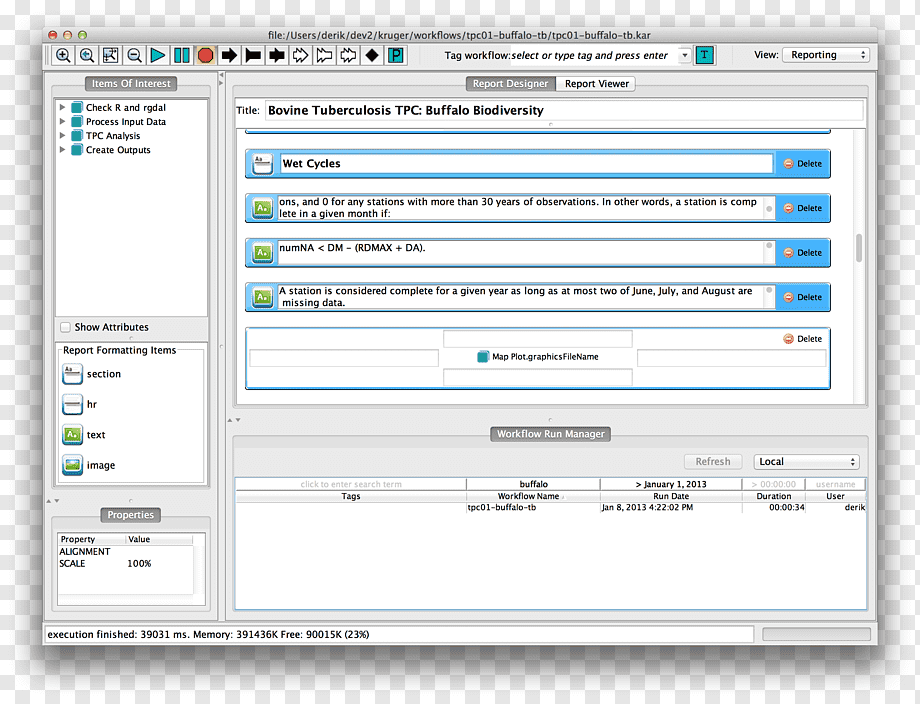Stop the workflow with the red octagon
The image size is (920, 704).
click(205, 56)
